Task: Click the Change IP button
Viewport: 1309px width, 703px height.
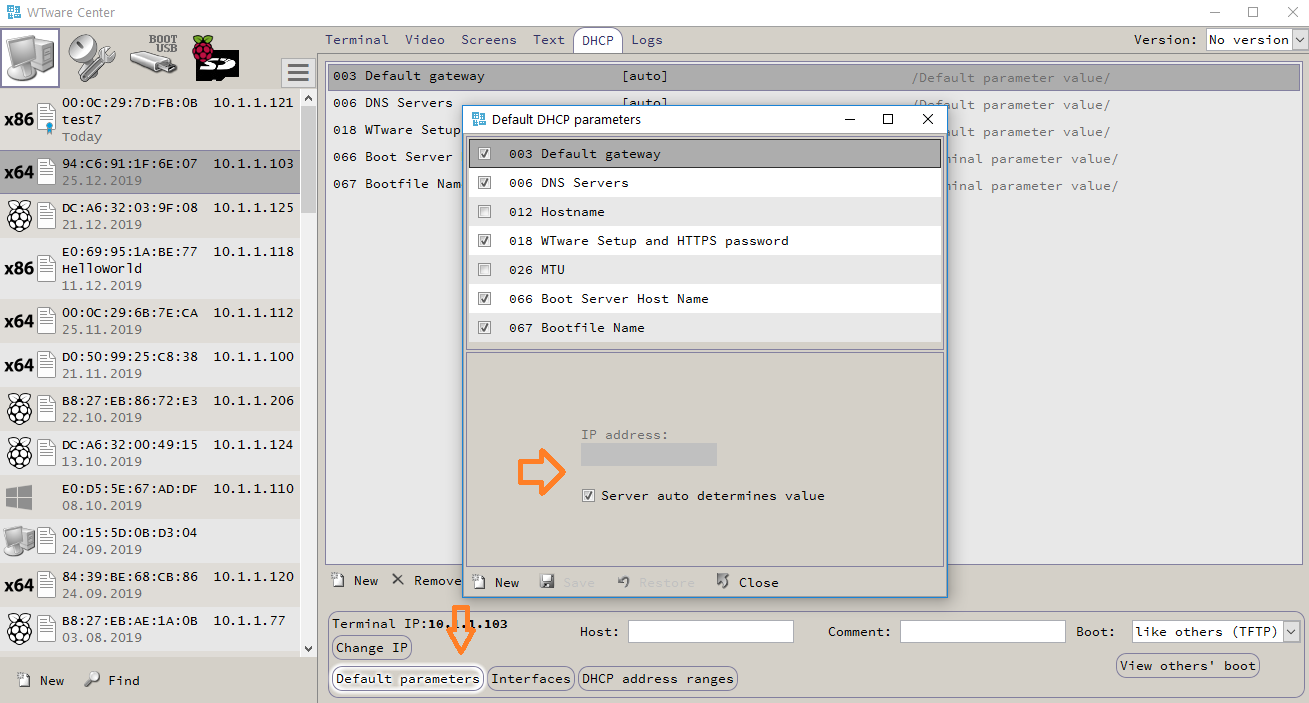Action: point(372,648)
